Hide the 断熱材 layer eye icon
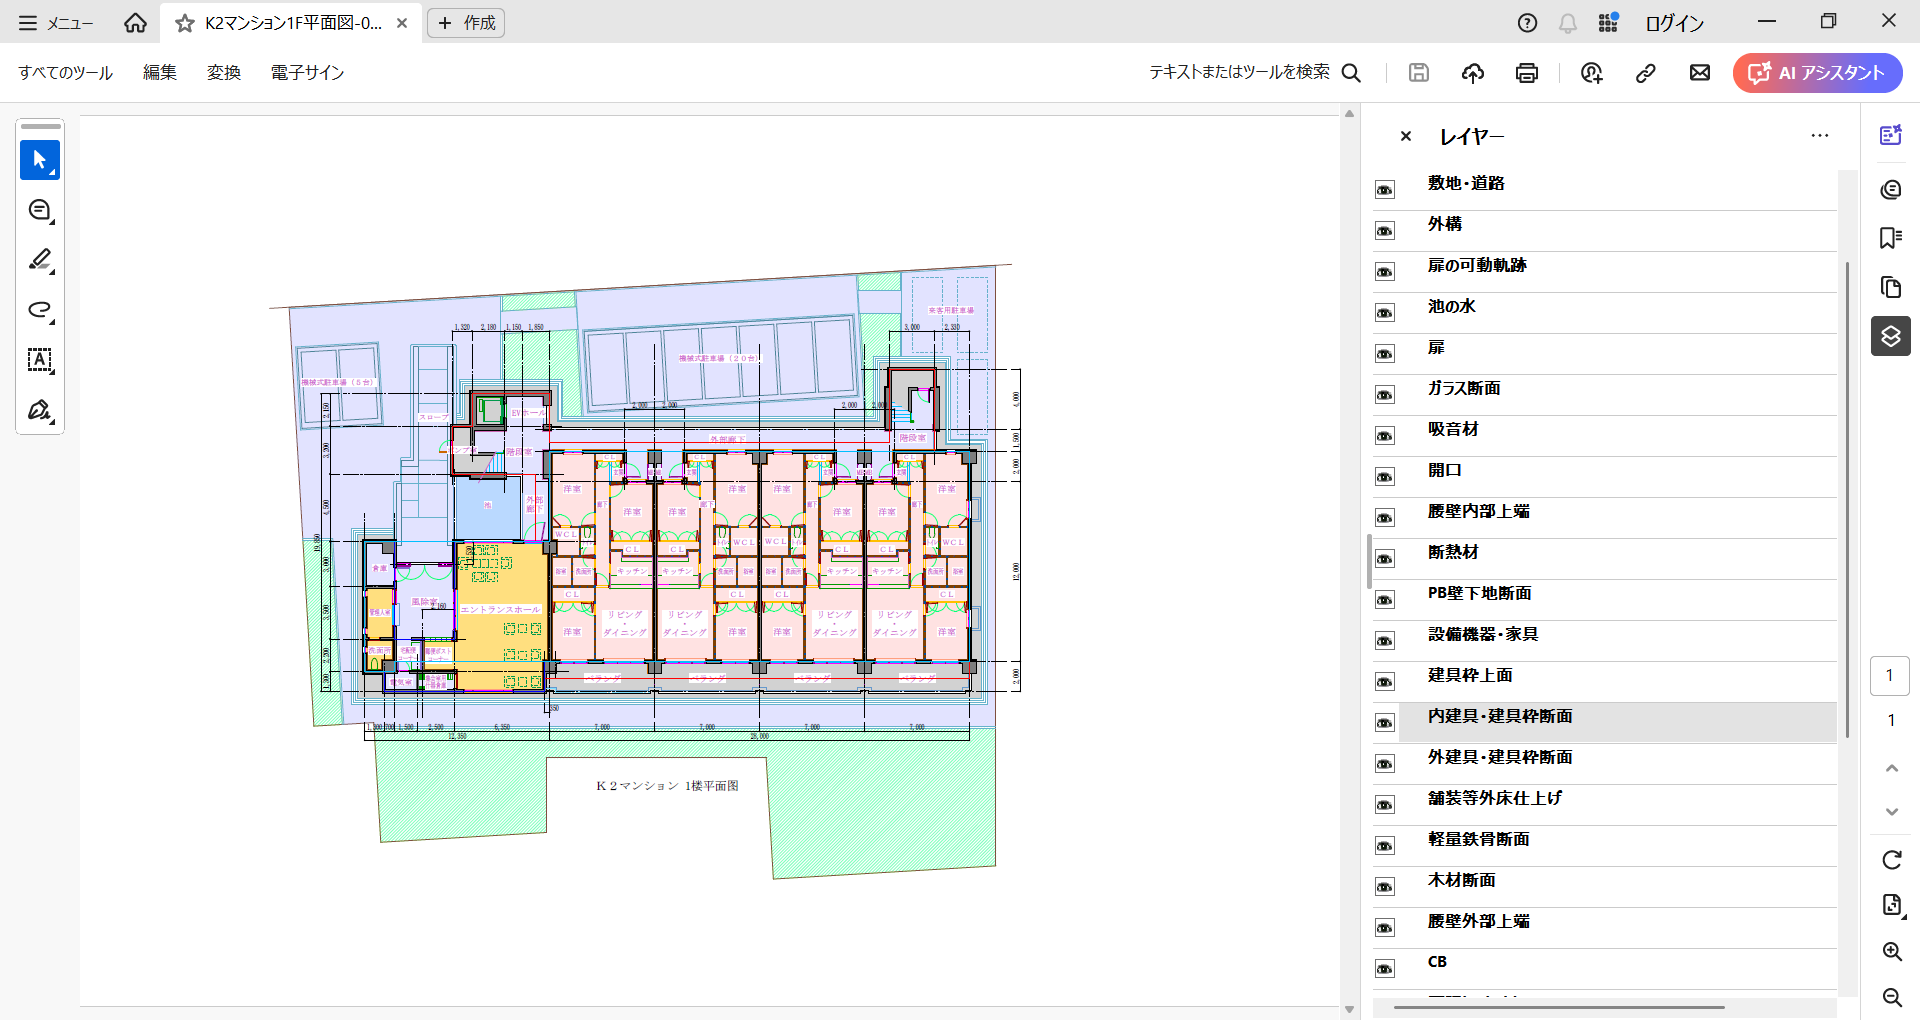1920x1020 pixels. pos(1385,559)
